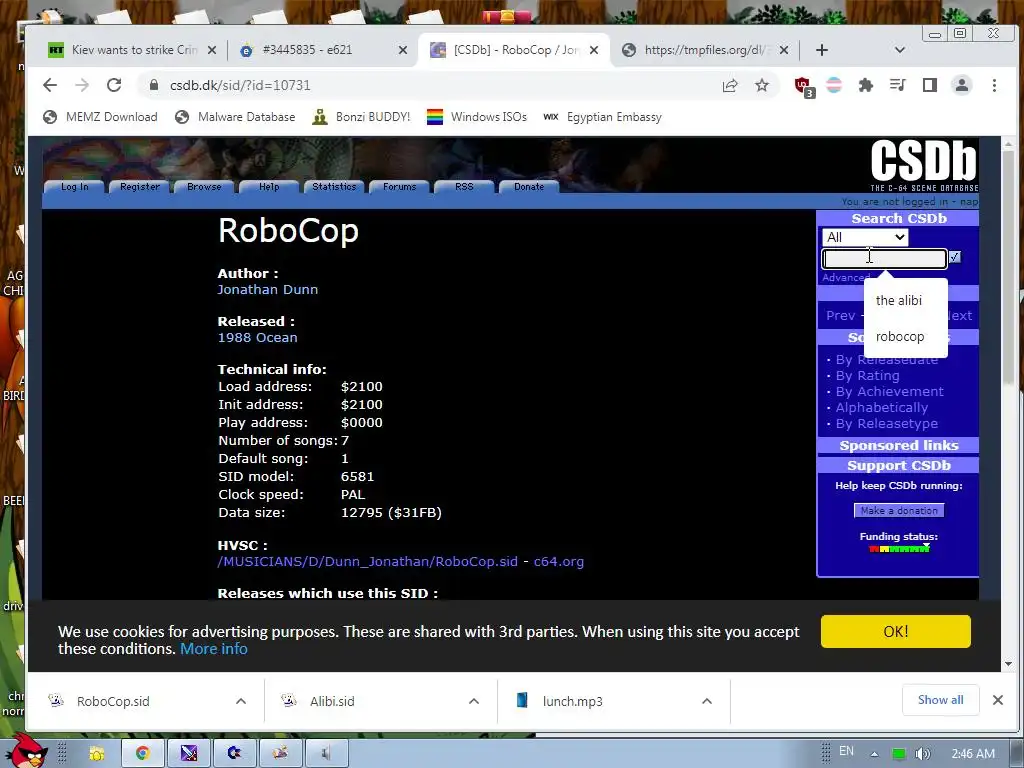This screenshot has height=768, width=1024.
Task: Open a new browser tab
Action: (x=822, y=50)
